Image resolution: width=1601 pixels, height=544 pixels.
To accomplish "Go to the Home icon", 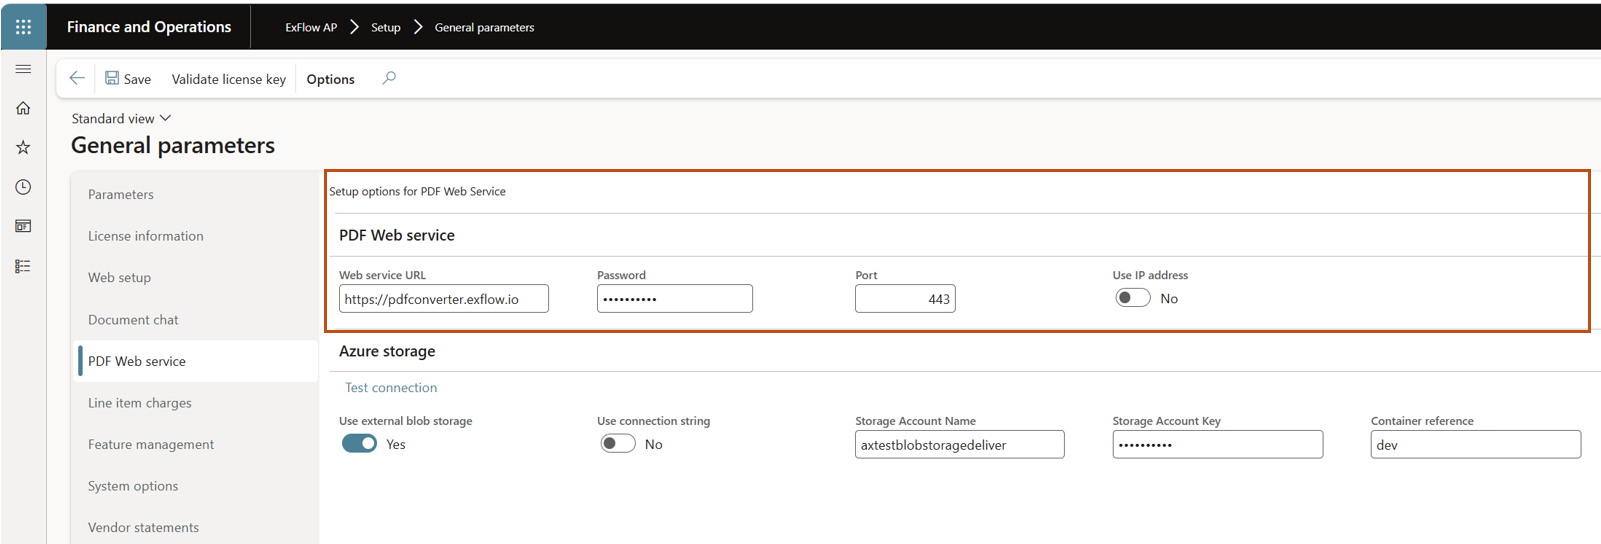I will [23, 108].
